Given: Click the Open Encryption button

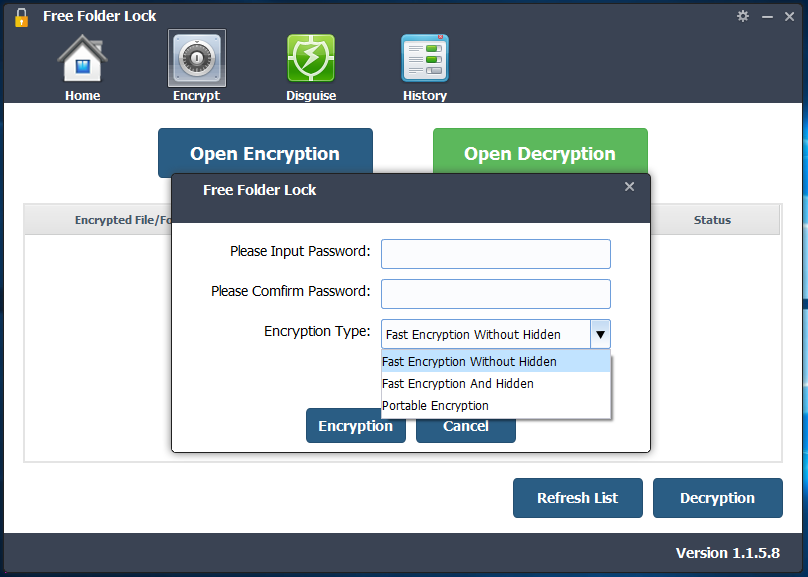Looking at the screenshot, I should (265, 151).
